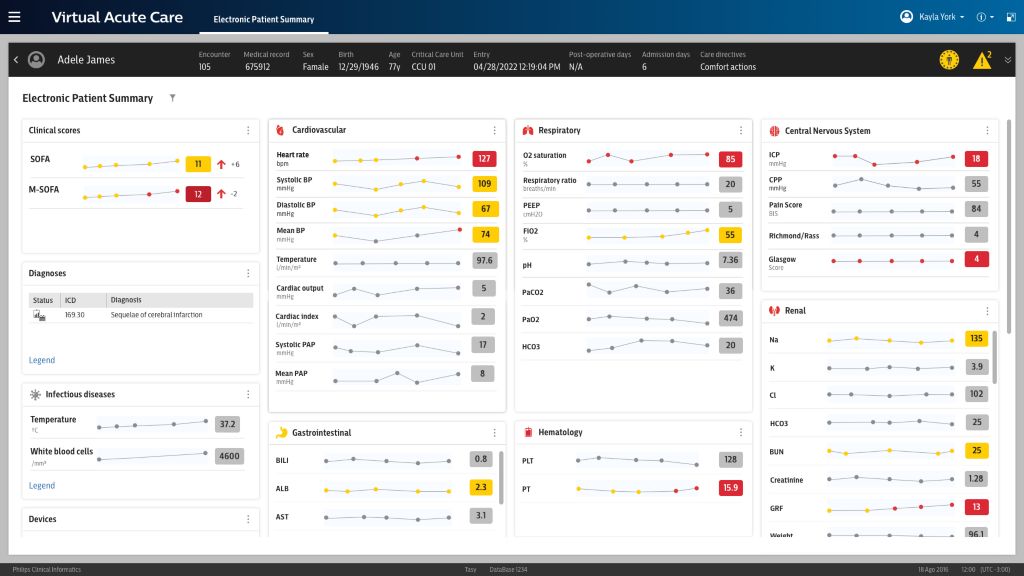Viewport: 1024px width, 576px height.
Task: Open the Diagnoses panel options menu
Action: pyautogui.click(x=248, y=274)
